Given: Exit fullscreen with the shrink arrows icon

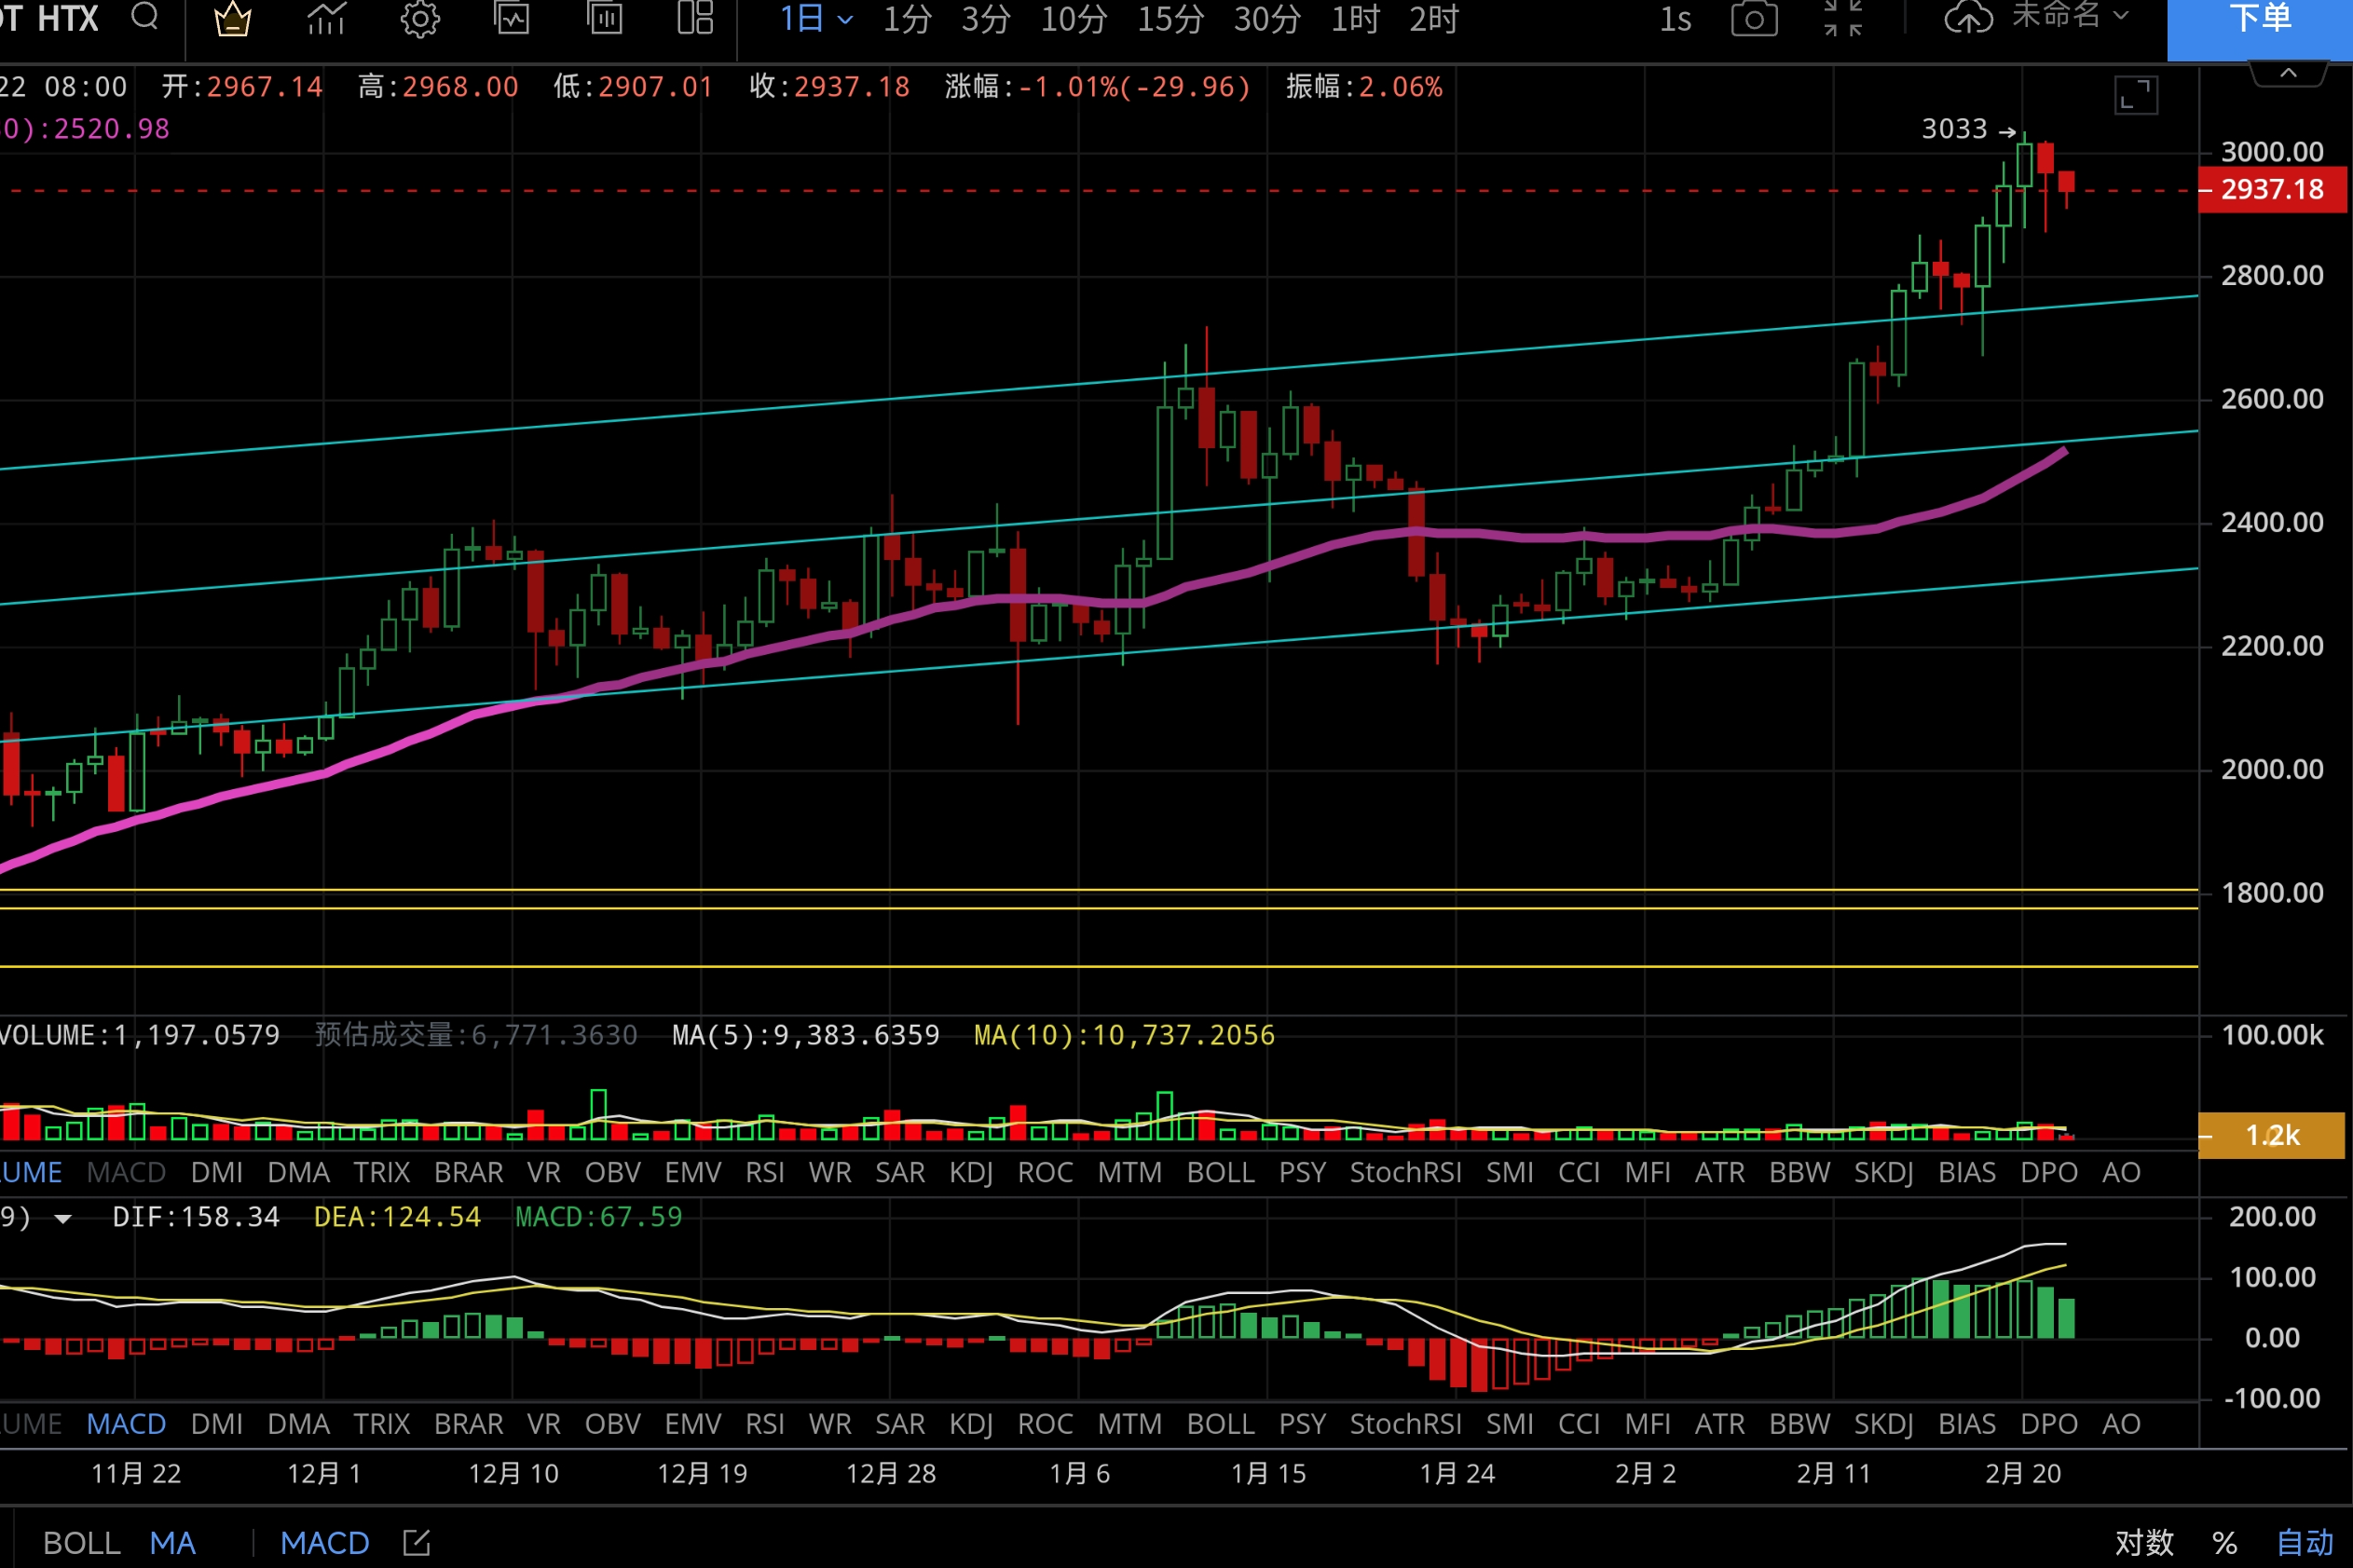Looking at the screenshot, I should (x=1842, y=19).
